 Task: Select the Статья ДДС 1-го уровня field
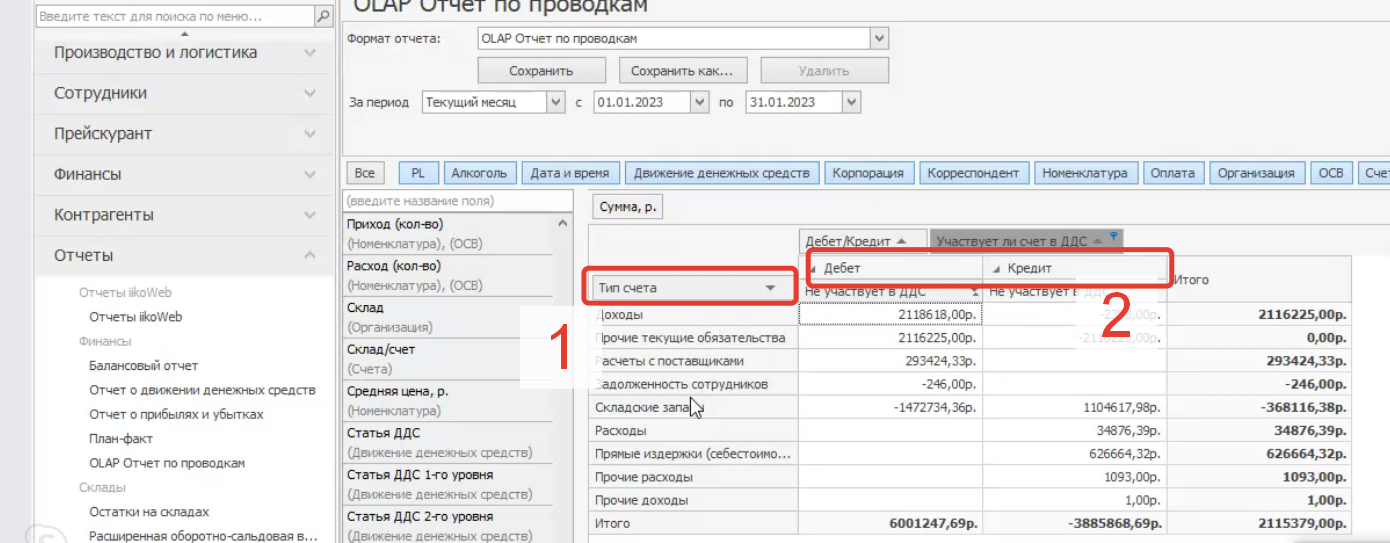(447, 484)
